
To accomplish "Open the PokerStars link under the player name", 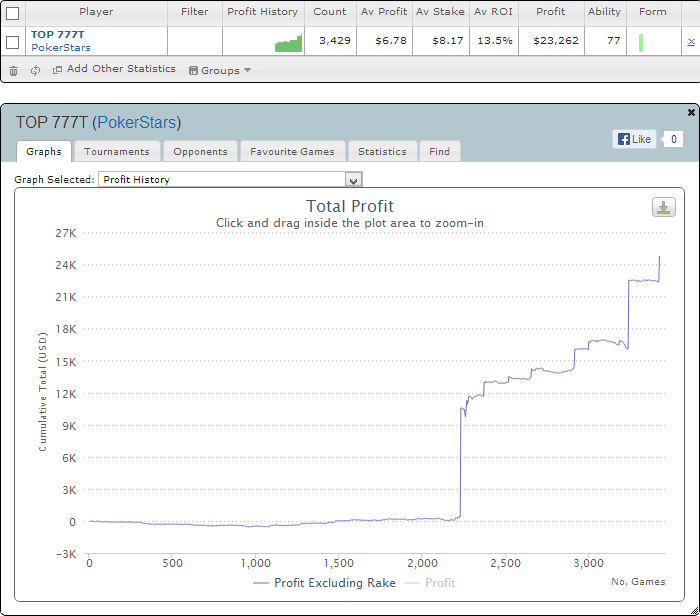I will click(61, 47).
